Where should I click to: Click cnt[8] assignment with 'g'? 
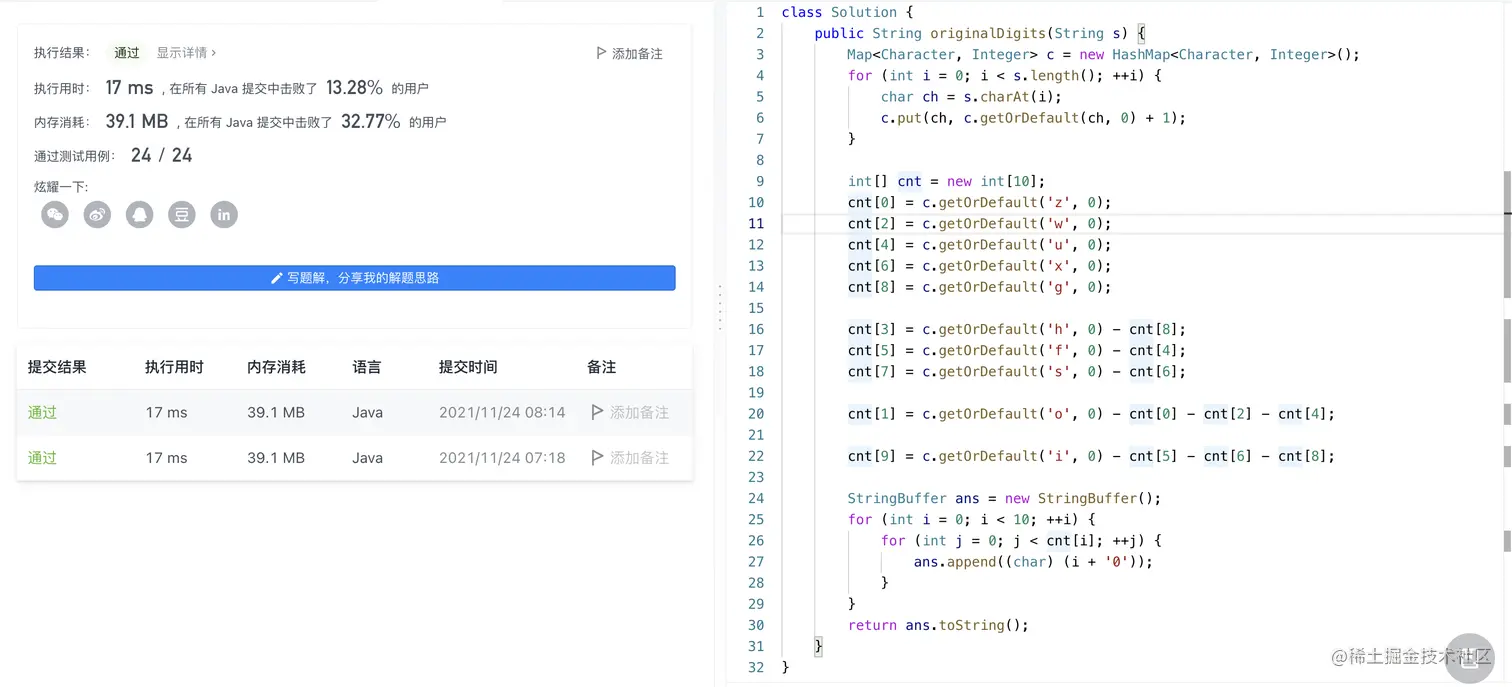click(979, 287)
